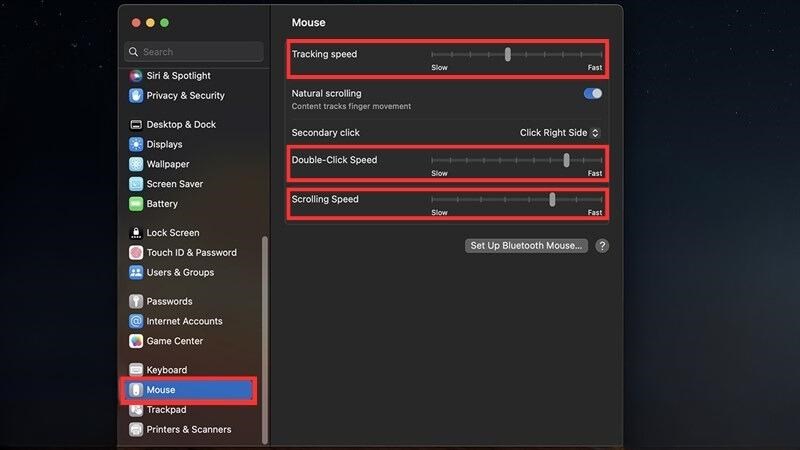Click the Tracking speed slider

coord(516,54)
